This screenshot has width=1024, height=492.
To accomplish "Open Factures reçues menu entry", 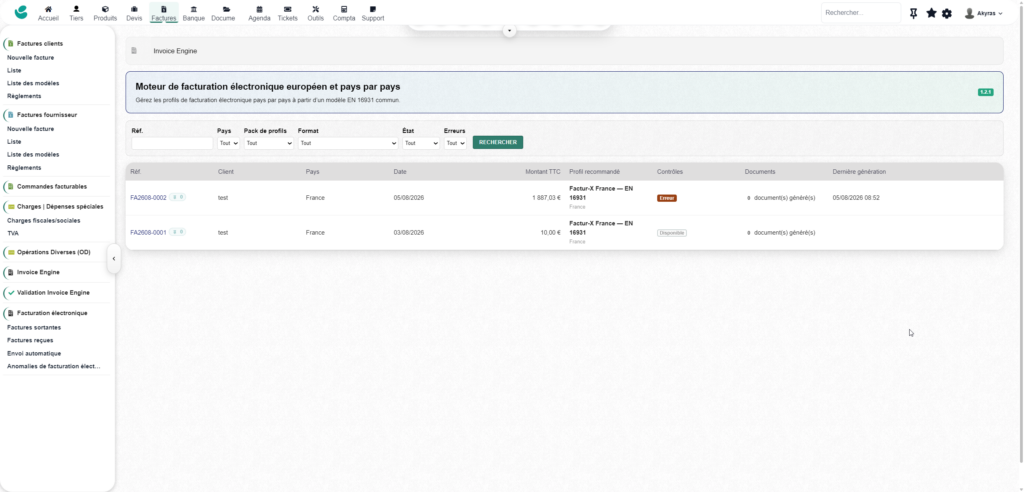I will [30, 340].
